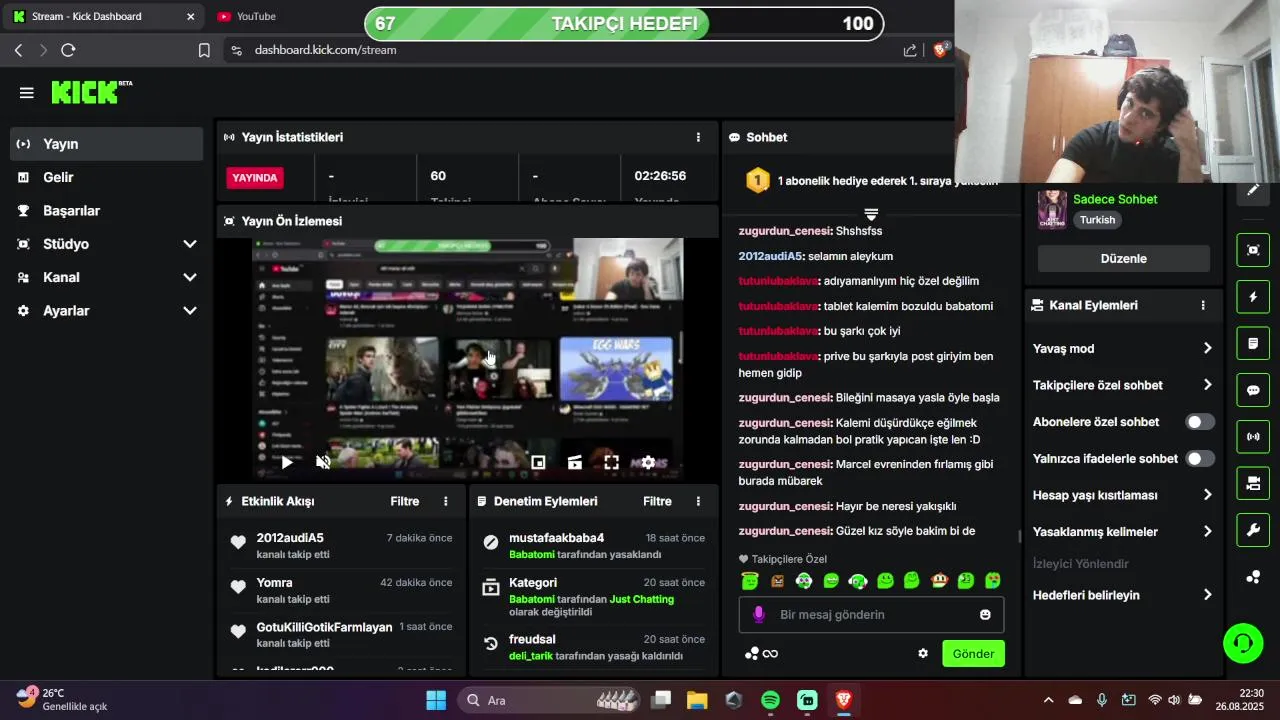Open Spotify from the taskbar

tap(770, 700)
